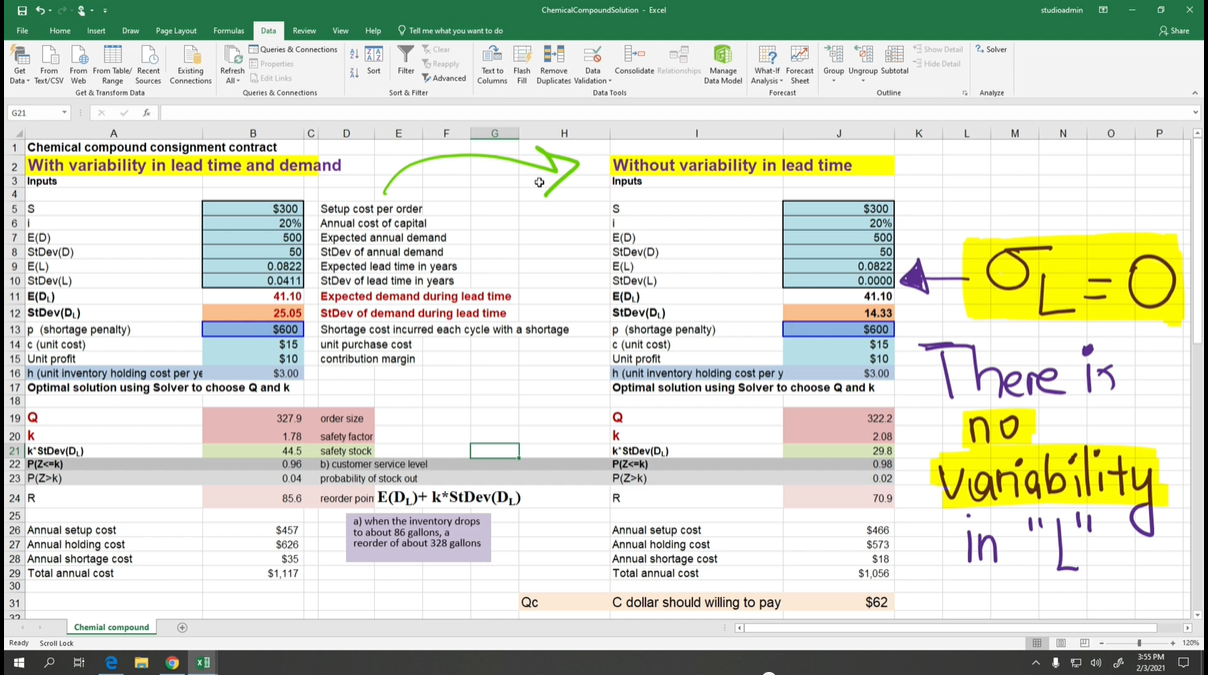The image size is (1208, 675).
Task: Apply the Filter tool
Action: pos(406,62)
